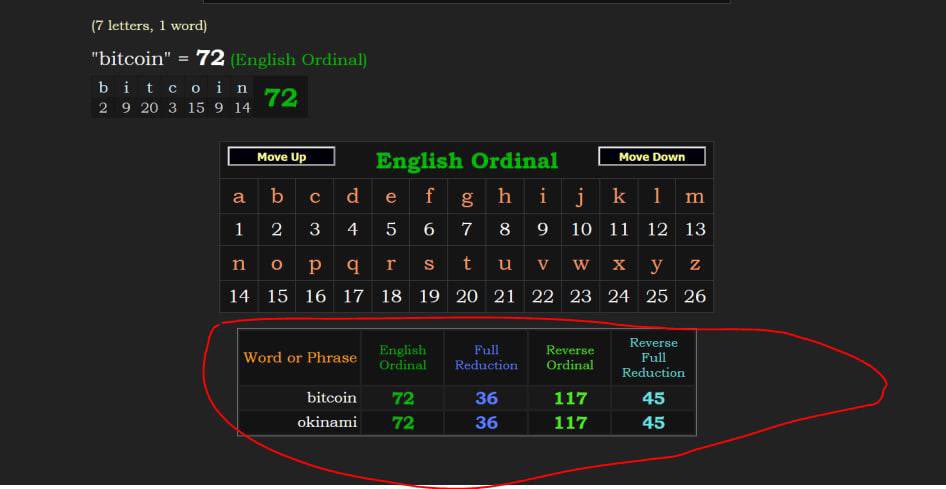
Task: Click okinami's Reverse Ordinal value 117
Action: 570,423
